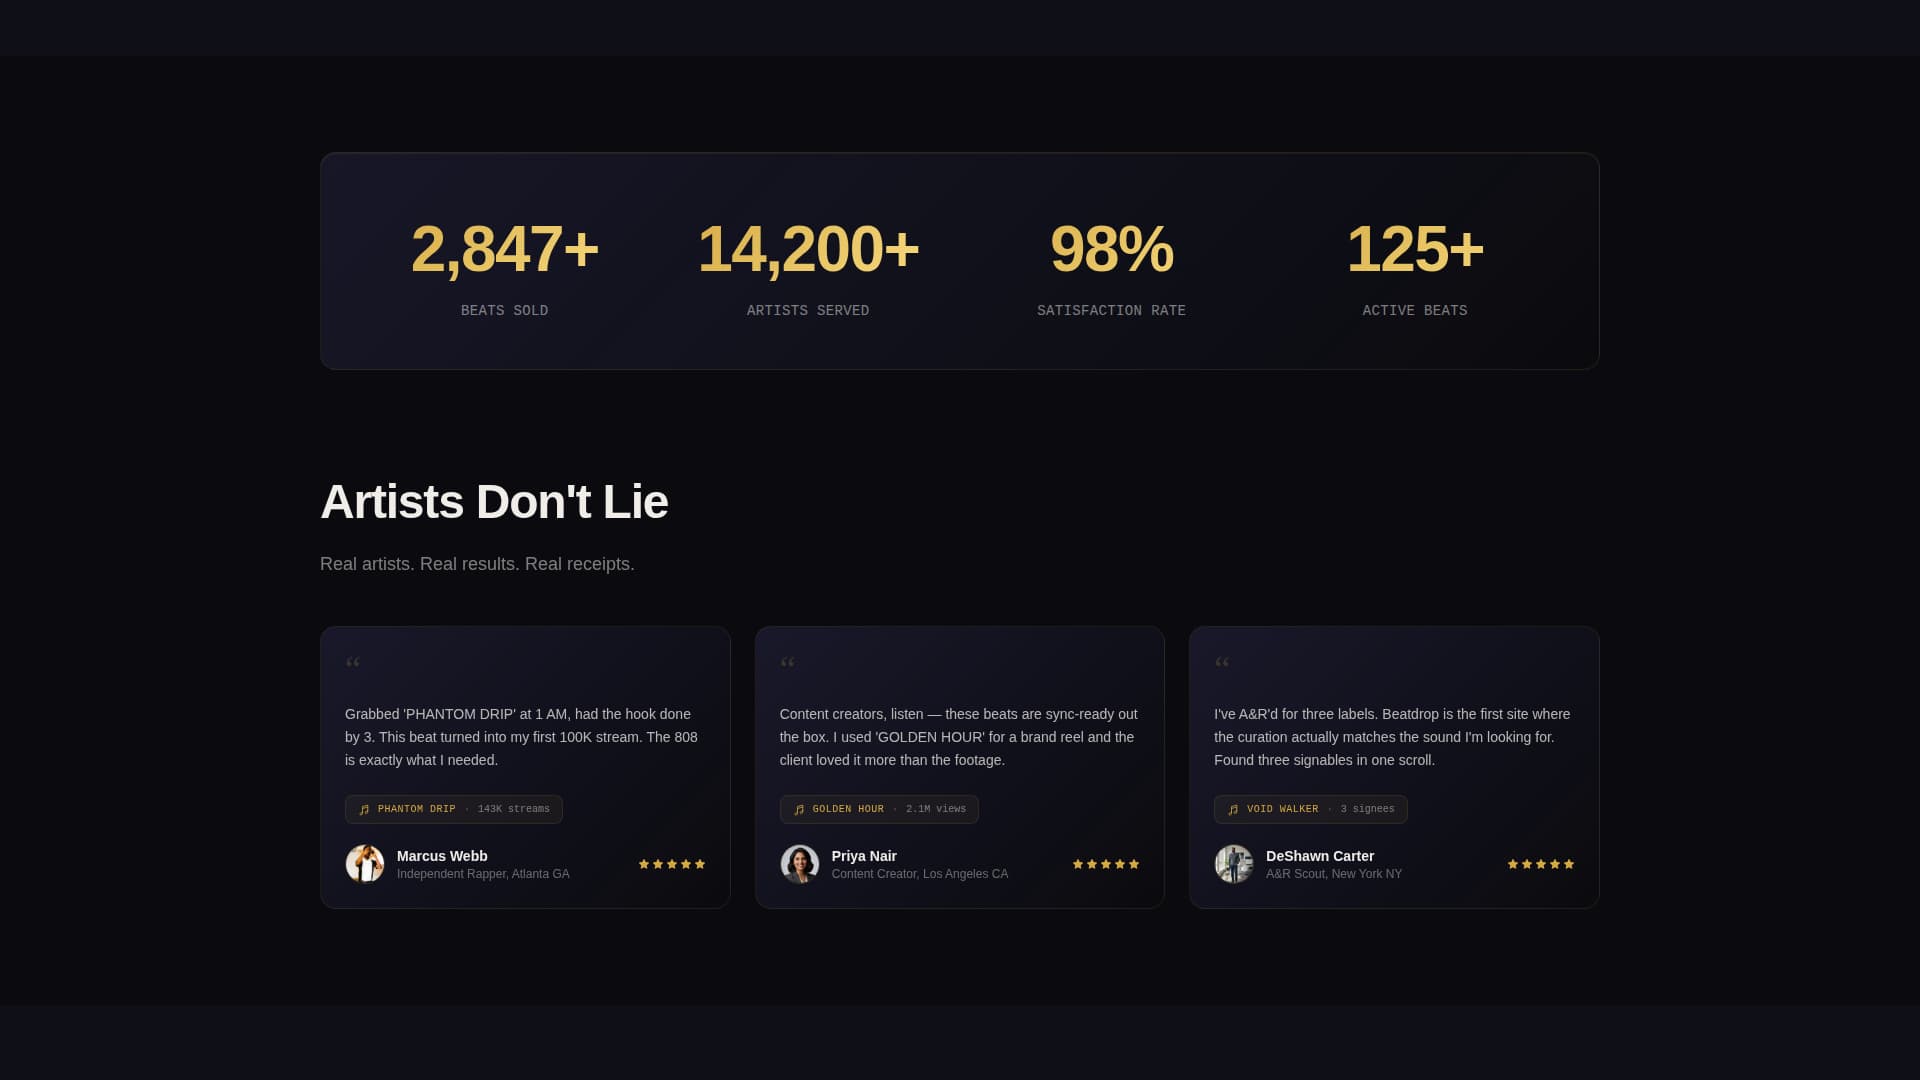Image resolution: width=1920 pixels, height=1080 pixels.
Task: Click Marcus Webb's five-star rating
Action: 672,864
